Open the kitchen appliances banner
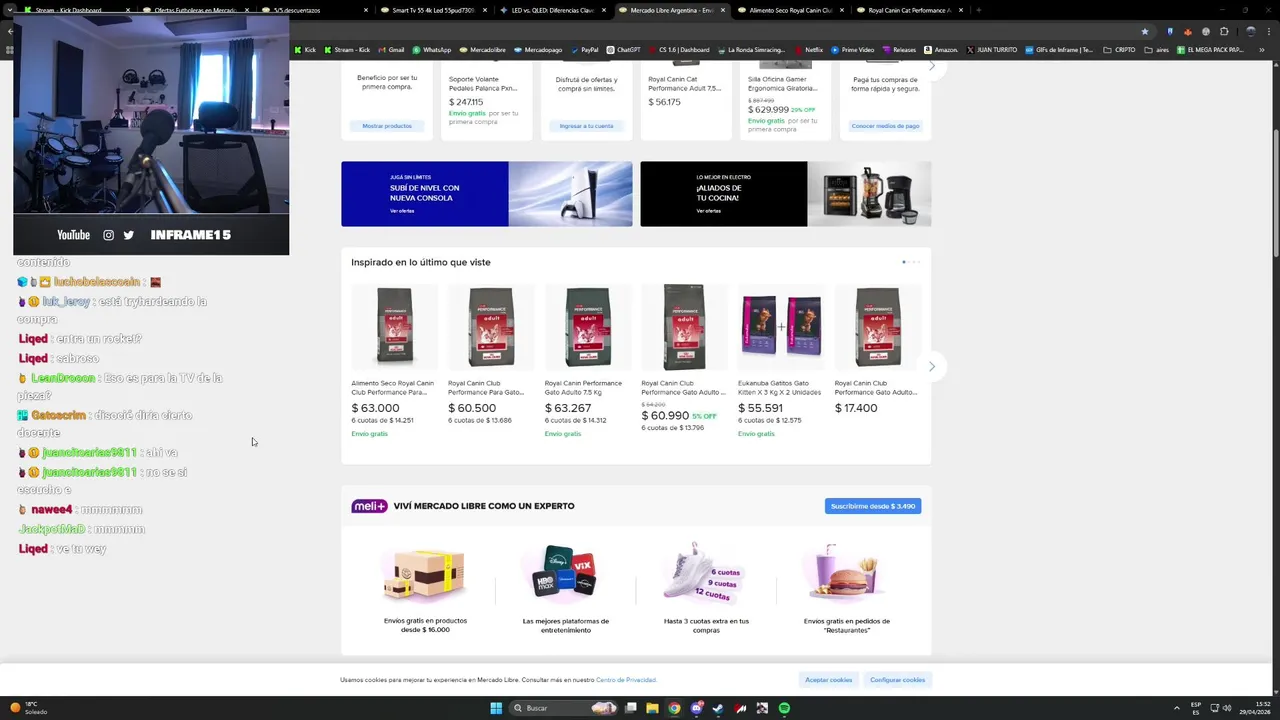Image resolution: width=1280 pixels, height=720 pixels. [786, 194]
